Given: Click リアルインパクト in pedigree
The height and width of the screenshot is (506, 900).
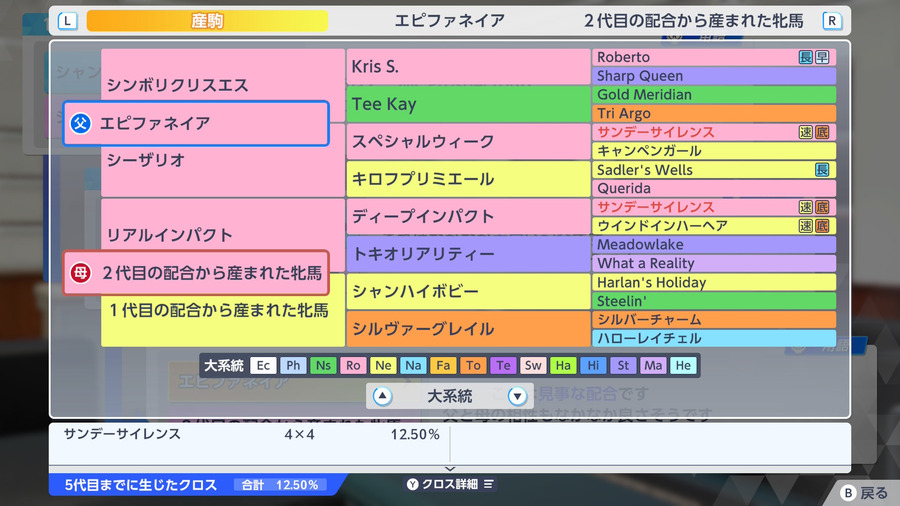Looking at the screenshot, I should point(170,235).
